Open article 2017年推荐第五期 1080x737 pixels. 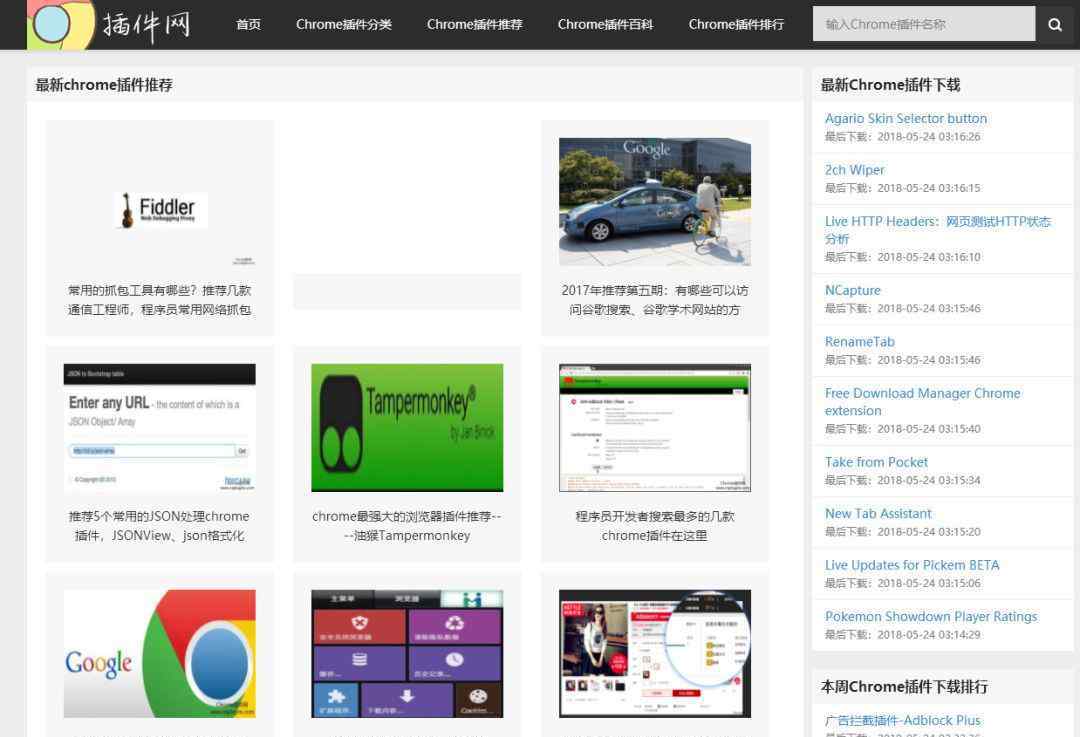click(x=655, y=300)
